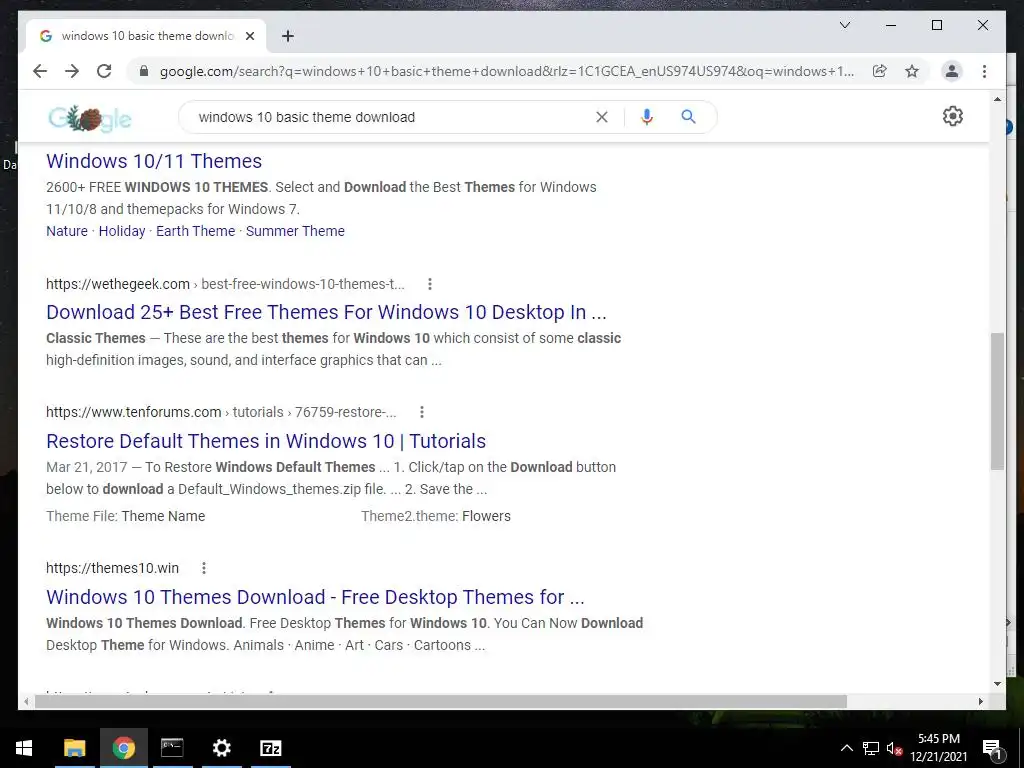1024x768 pixels.
Task: Click the horizontal scrollbar right arrow
Action: pyautogui.click(x=980, y=701)
